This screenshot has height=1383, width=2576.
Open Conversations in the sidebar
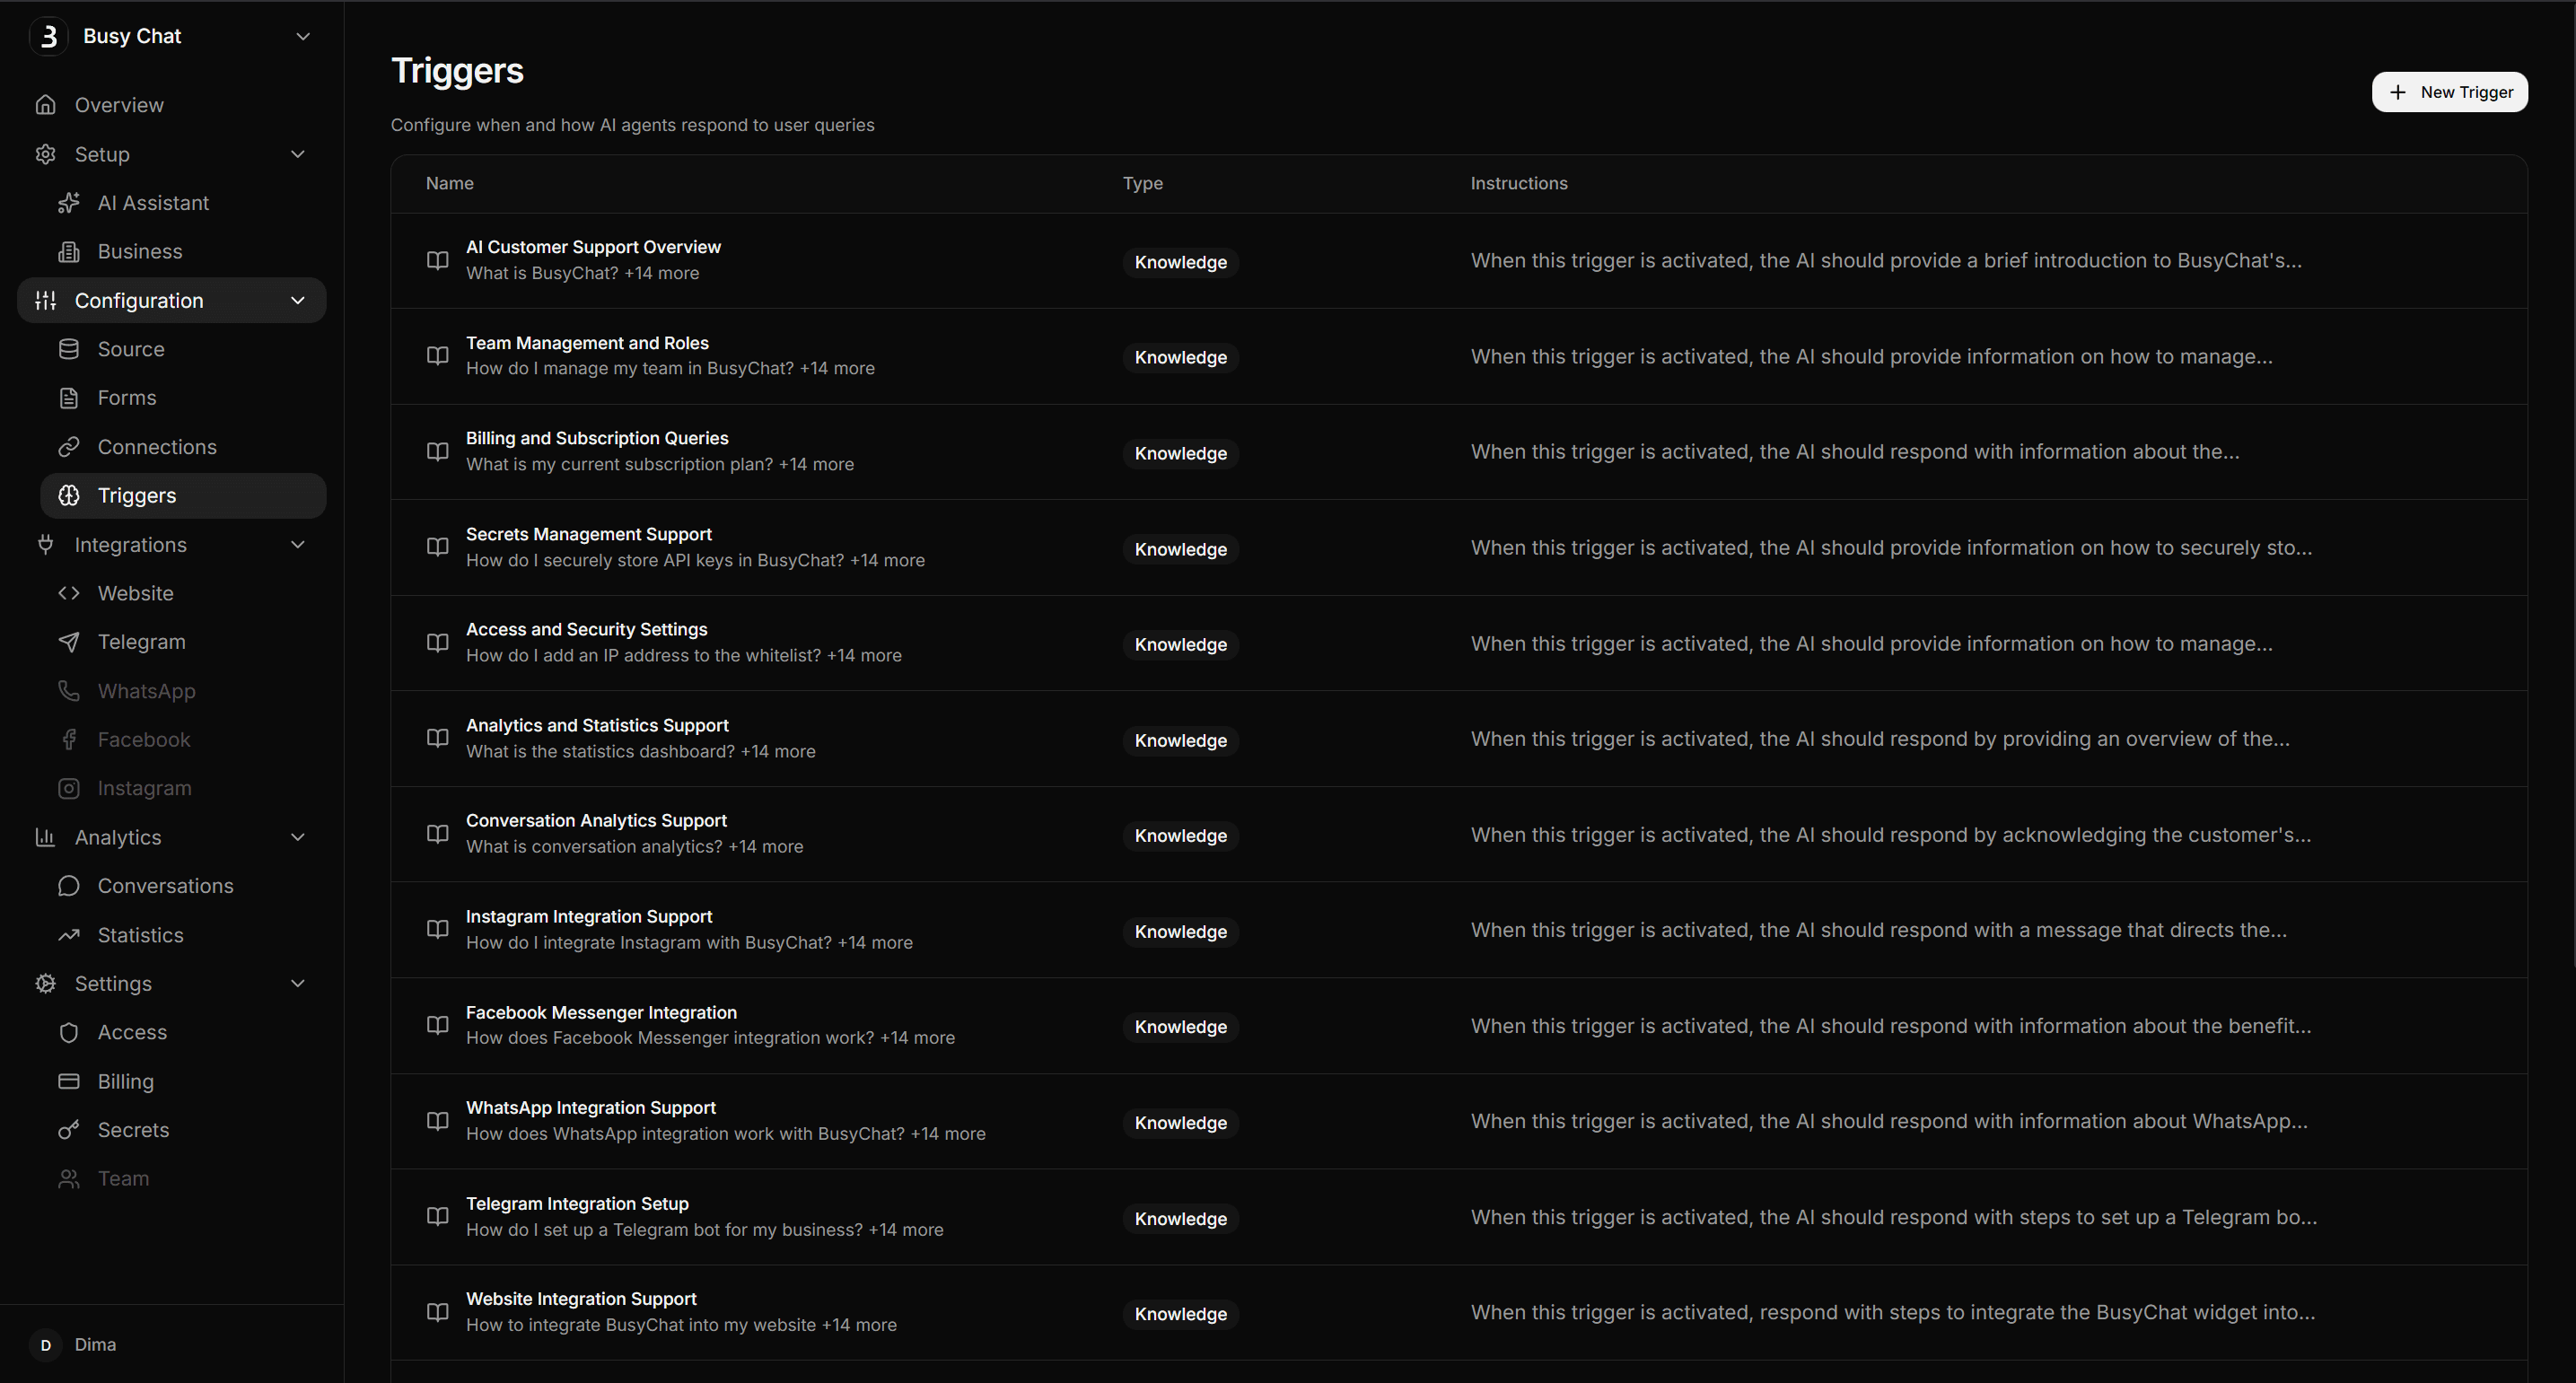(165, 886)
